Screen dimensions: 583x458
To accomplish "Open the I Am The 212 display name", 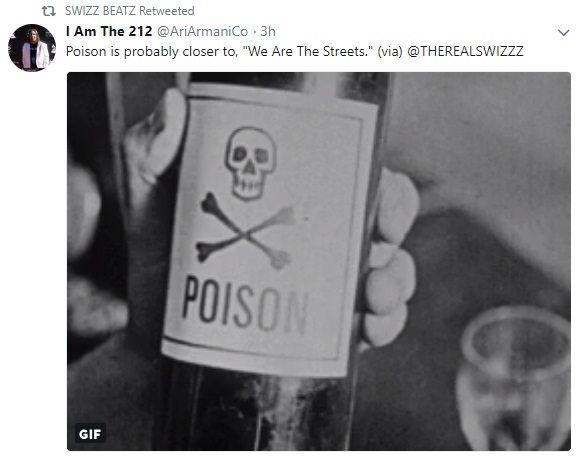I will click(x=109, y=31).
